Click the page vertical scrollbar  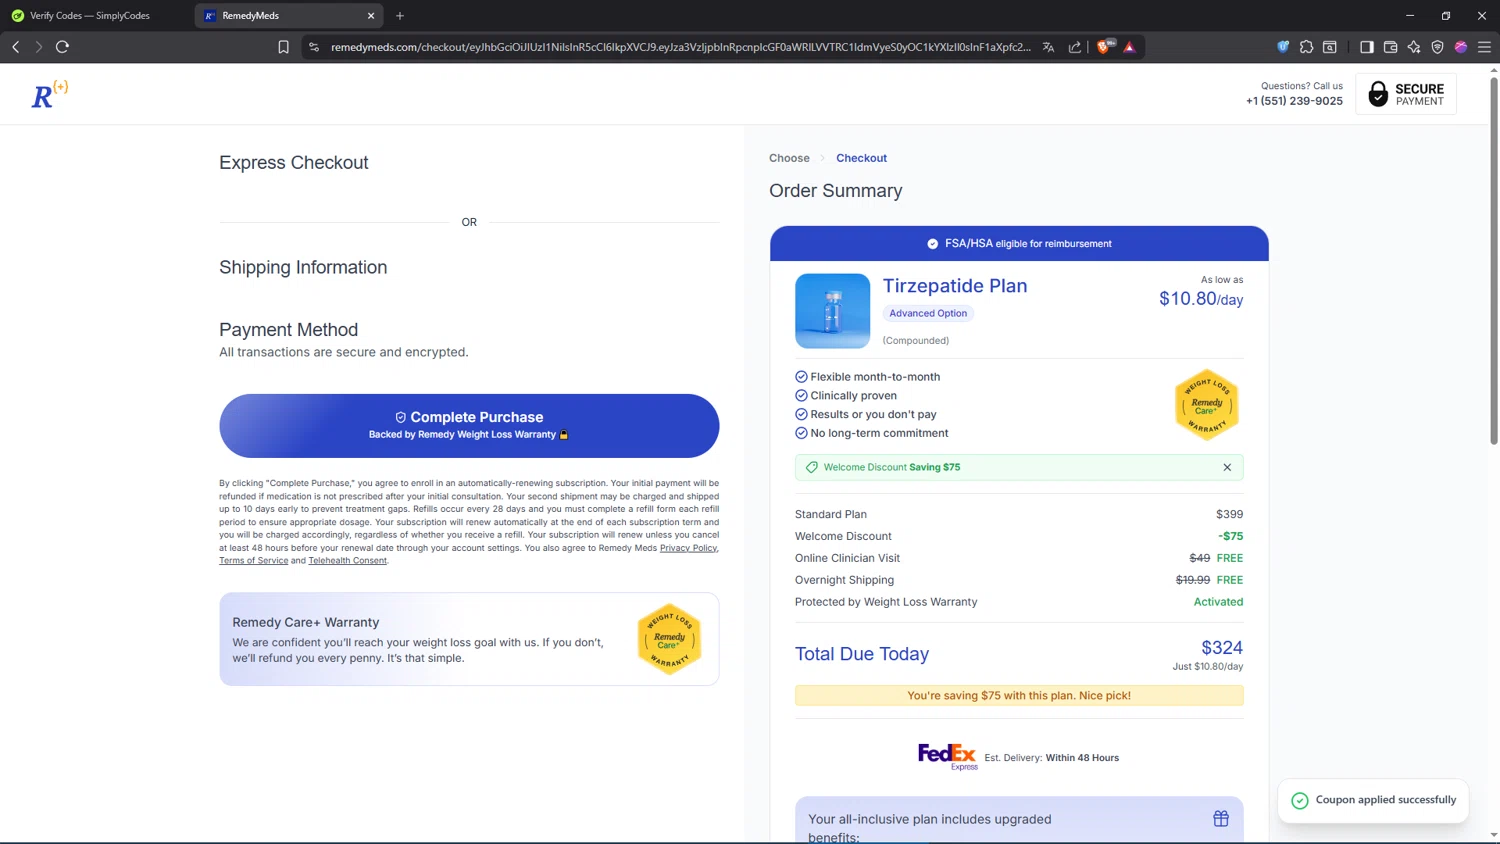pyautogui.click(x=1494, y=260)
